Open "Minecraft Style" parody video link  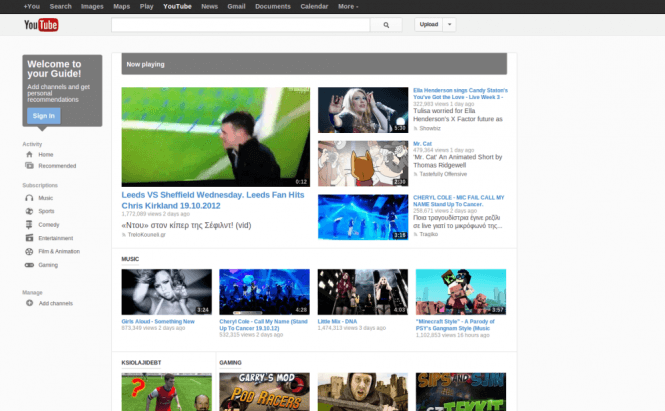tap(455, 325)
